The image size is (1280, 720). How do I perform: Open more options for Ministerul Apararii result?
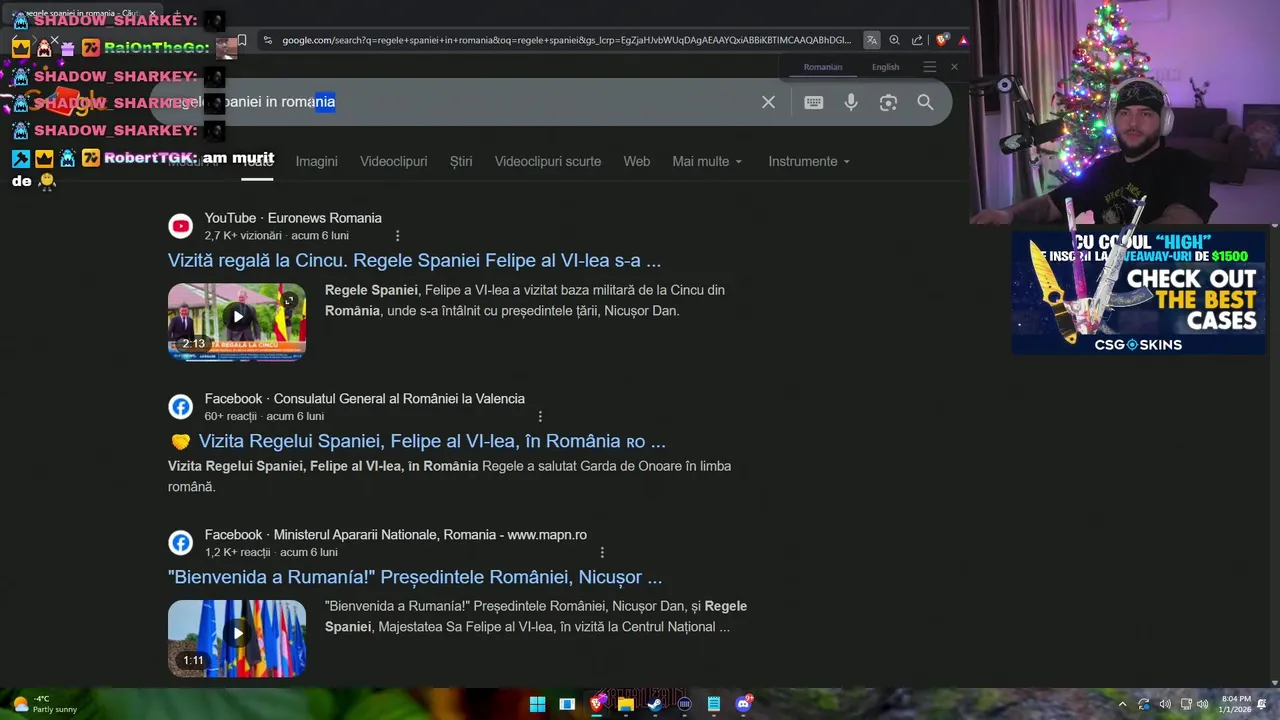(602, 552)
